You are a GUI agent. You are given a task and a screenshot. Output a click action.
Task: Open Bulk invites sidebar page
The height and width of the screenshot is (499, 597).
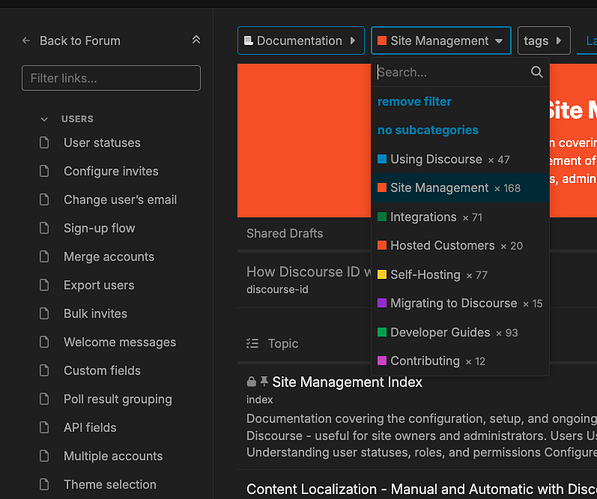(95, 314)
